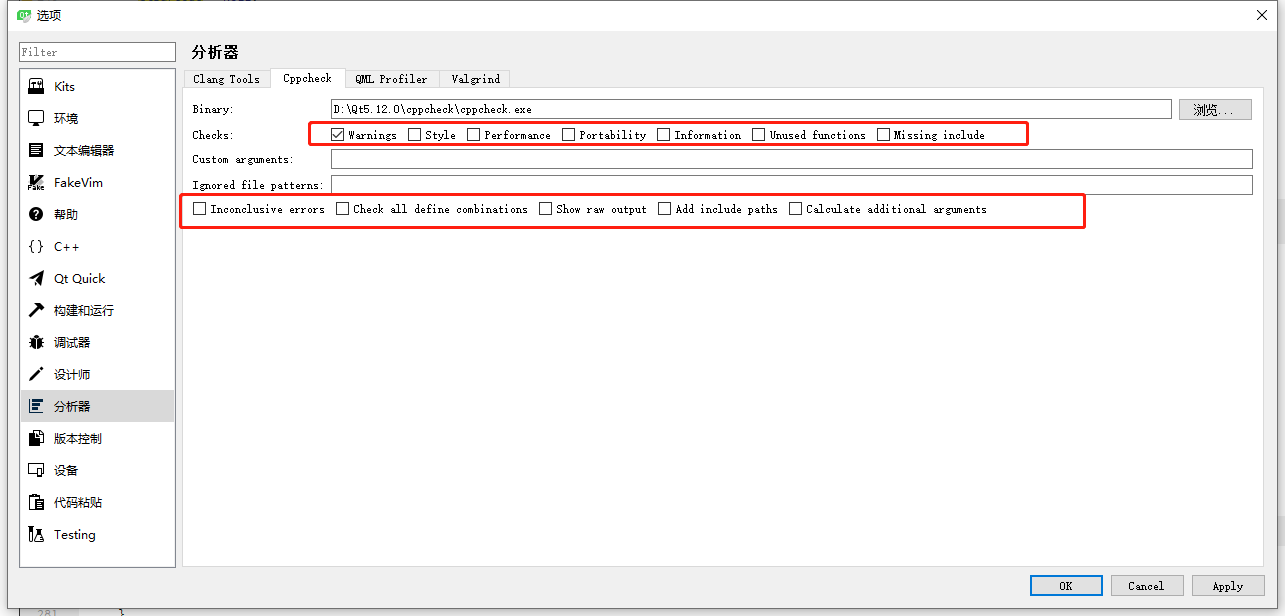1285x616 pixels.
Task: Open the Kits settings section
Action: coord(62,86)
